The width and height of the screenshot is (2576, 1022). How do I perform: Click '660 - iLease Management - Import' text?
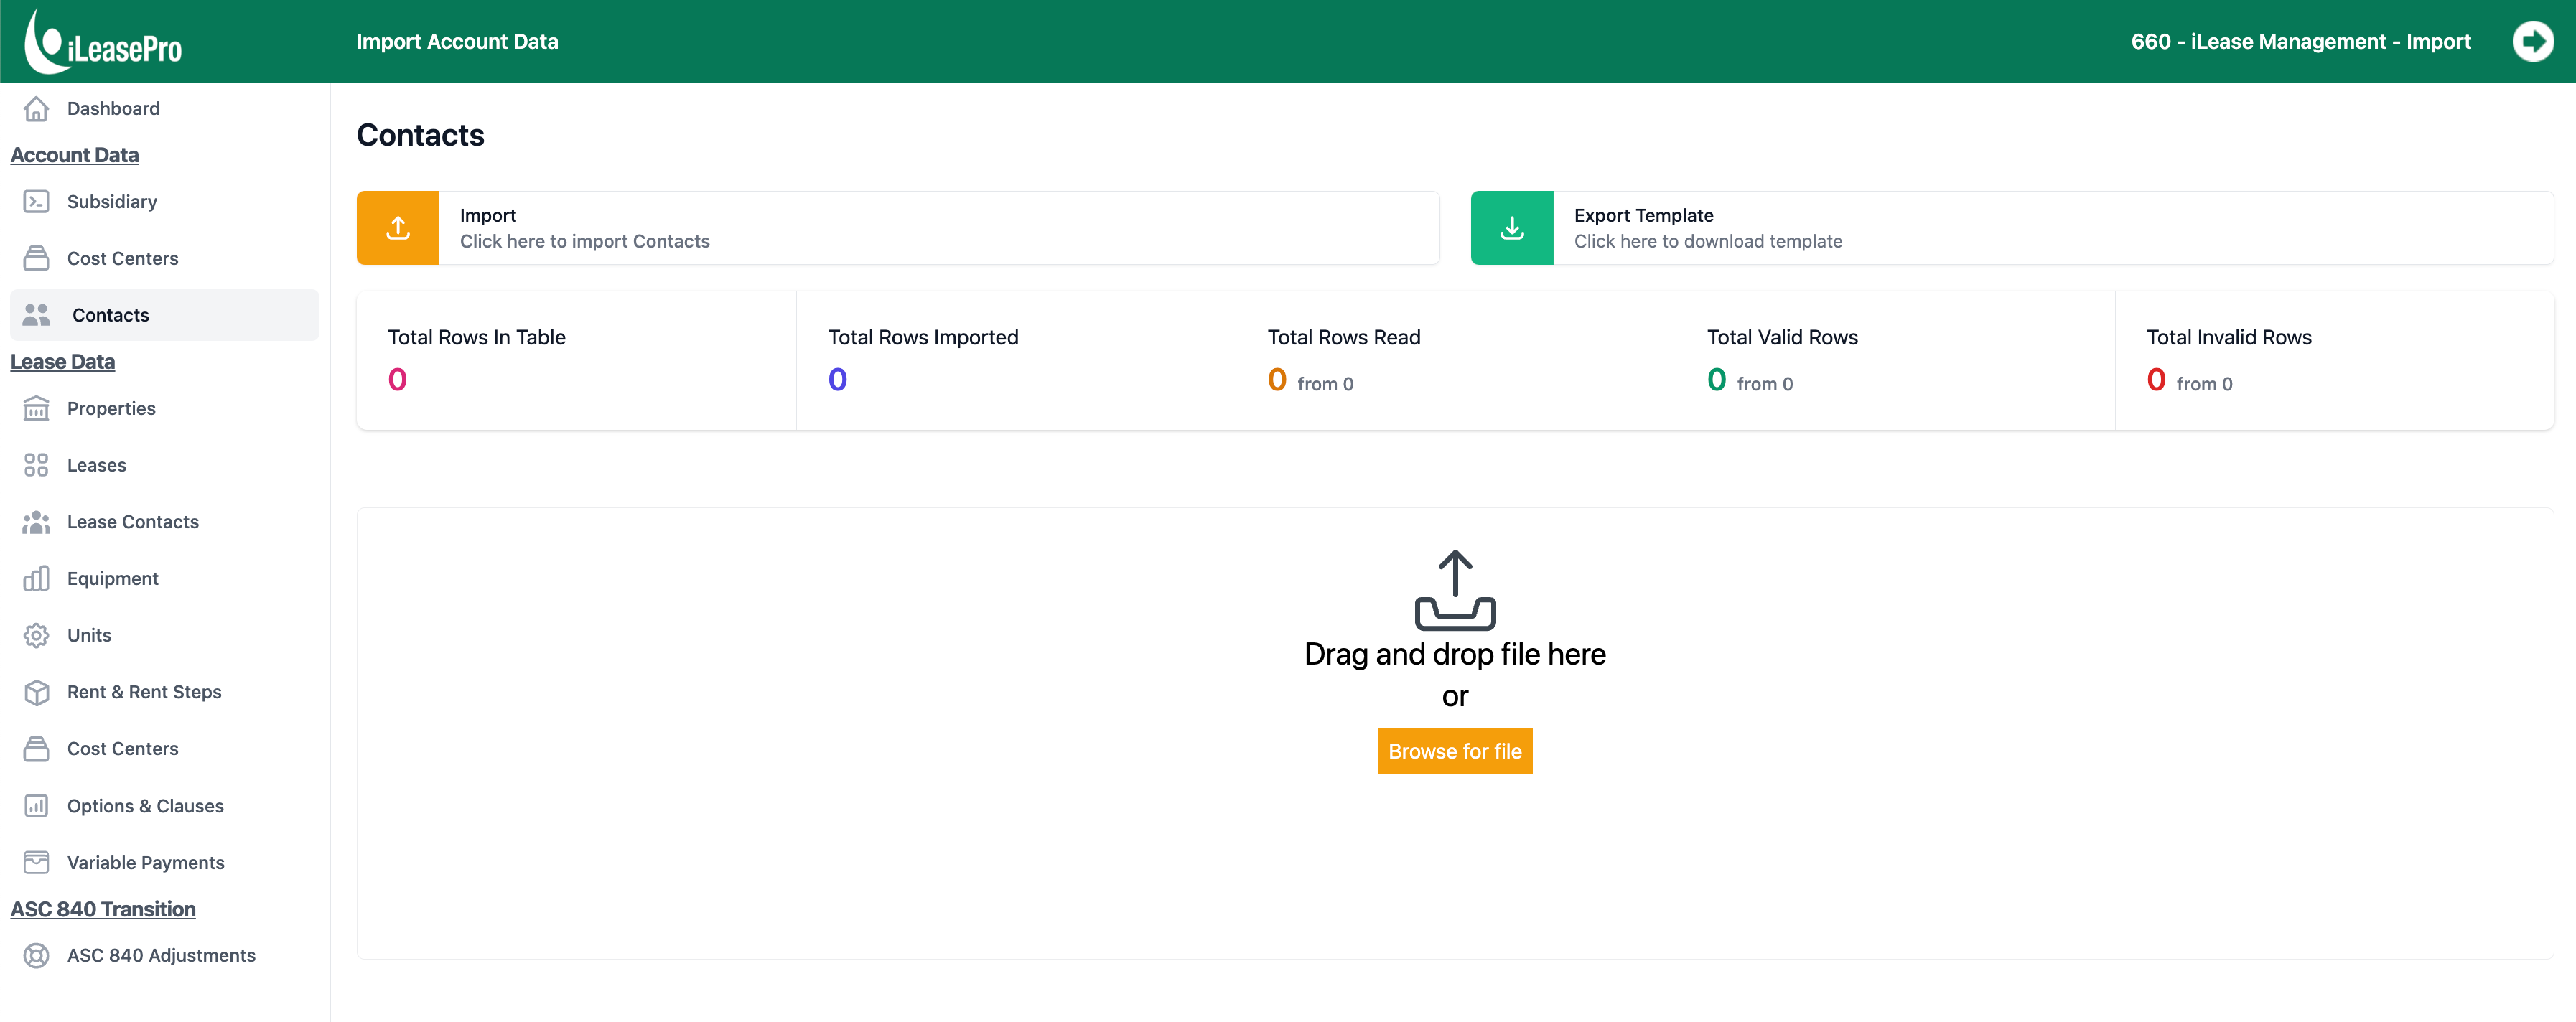click(x=2301, y=41)
